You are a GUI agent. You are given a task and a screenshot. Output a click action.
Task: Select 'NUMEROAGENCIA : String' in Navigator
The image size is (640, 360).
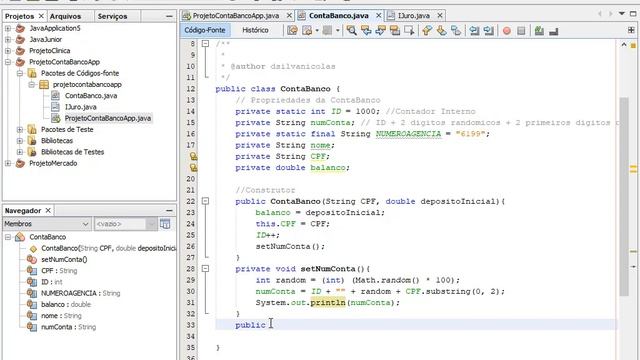80,293
